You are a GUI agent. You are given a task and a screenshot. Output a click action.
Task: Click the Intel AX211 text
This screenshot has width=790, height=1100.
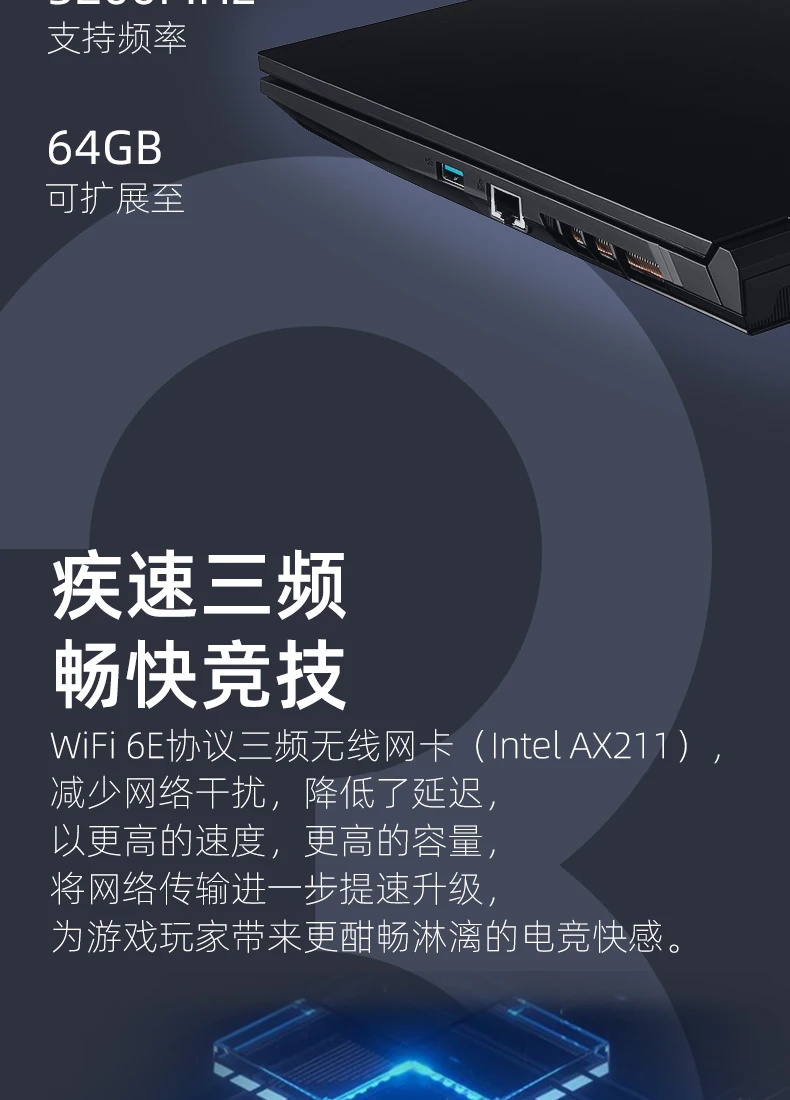[580, 746]
